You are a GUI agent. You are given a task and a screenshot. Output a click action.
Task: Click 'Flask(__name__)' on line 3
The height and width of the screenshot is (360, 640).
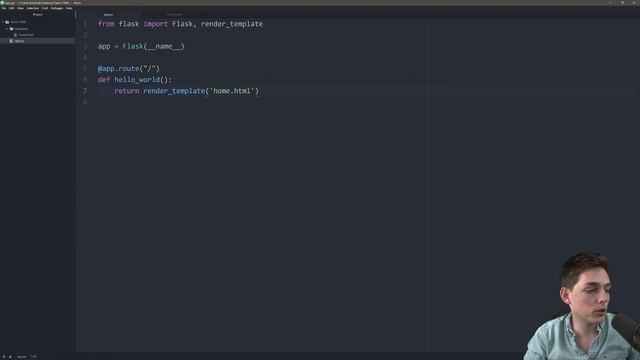tap(153, 46)
